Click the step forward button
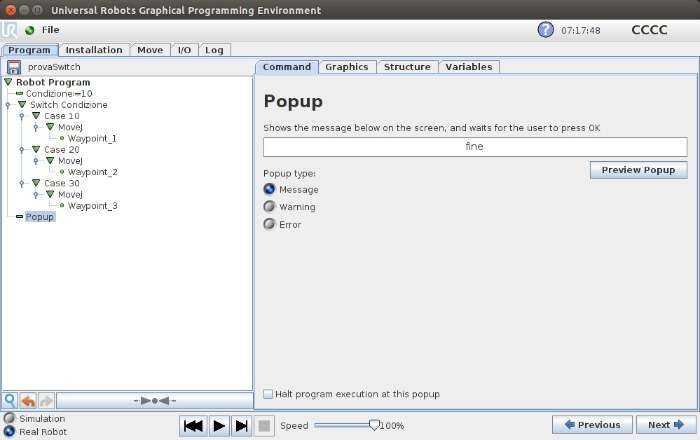 [242, 426]
